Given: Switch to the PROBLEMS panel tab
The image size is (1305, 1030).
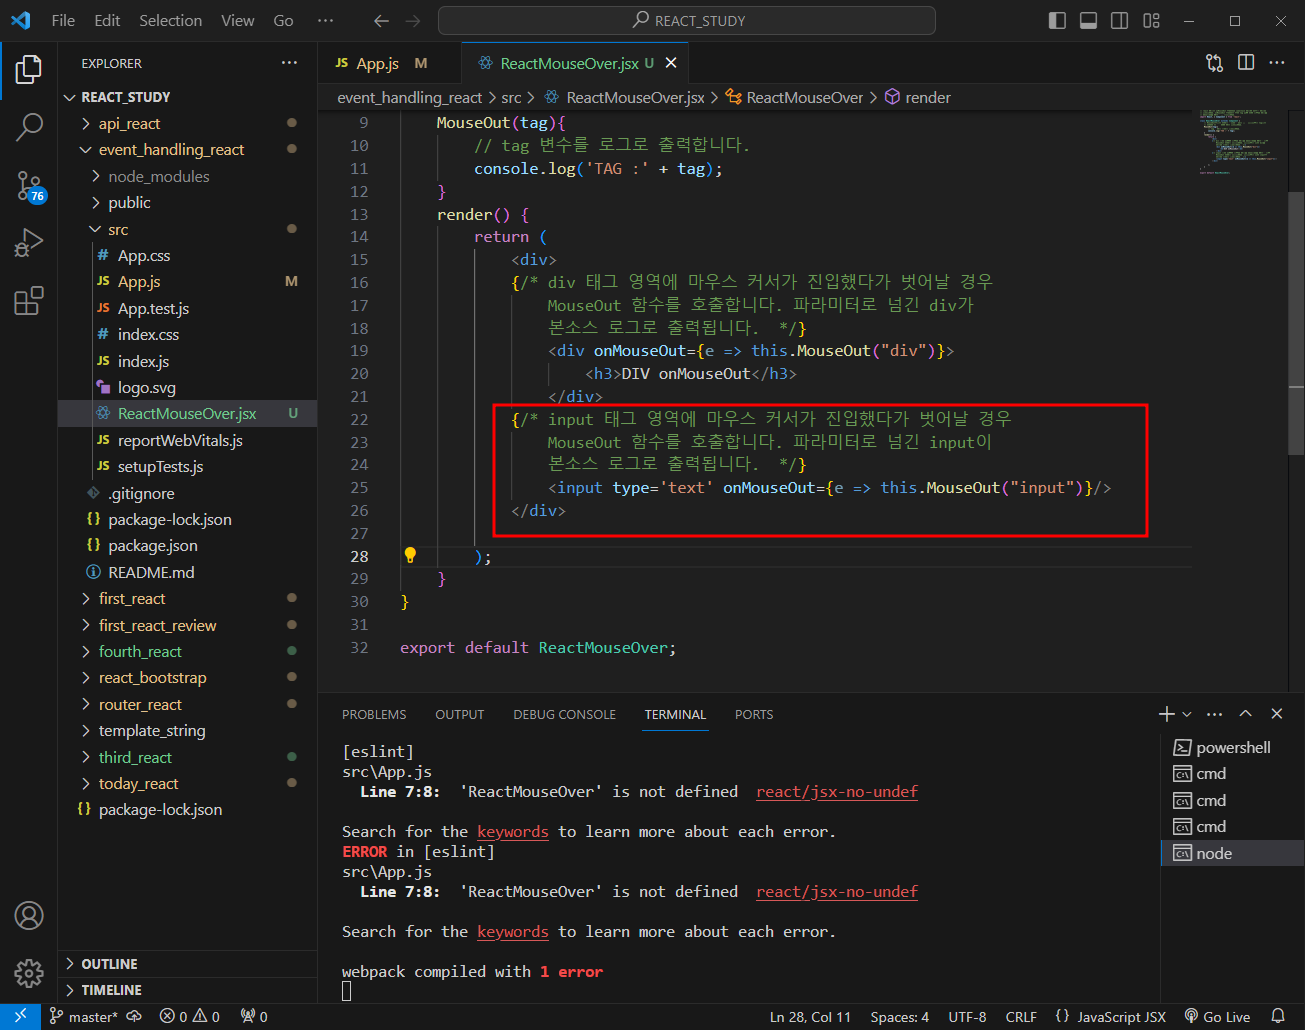Looking at the screenshot, I should (374, 714).
